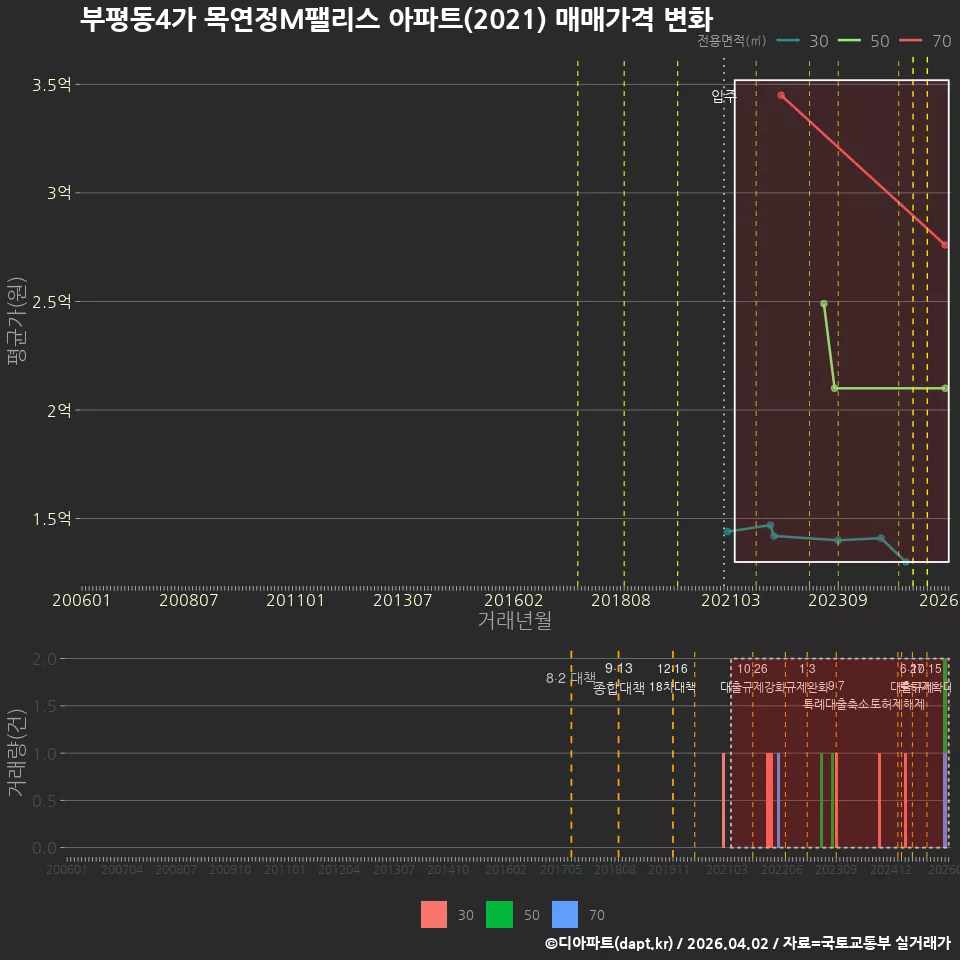The image size is (960, 960).
Task: Click the 평균가(원) axis title
Action: (x=17, y=321)
